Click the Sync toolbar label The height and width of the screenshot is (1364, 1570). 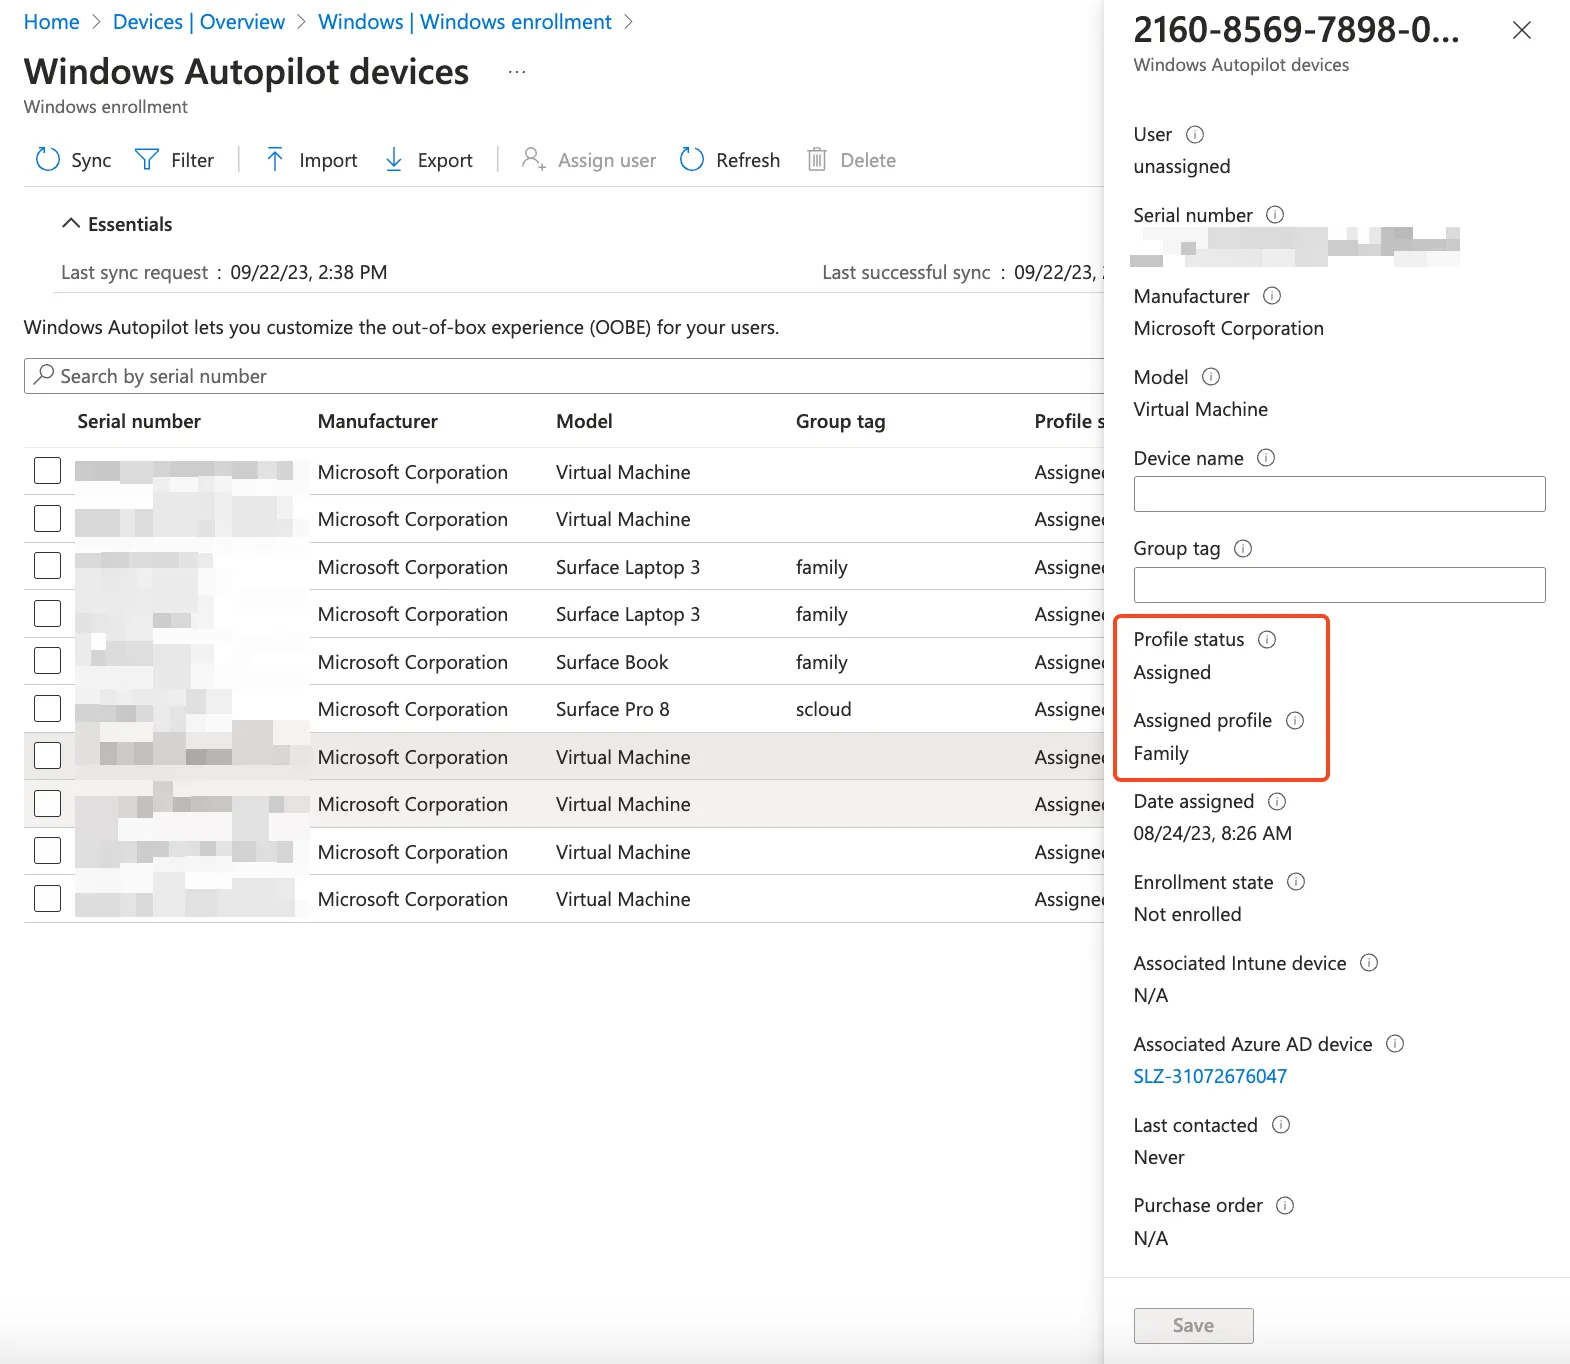coord(91,160)
